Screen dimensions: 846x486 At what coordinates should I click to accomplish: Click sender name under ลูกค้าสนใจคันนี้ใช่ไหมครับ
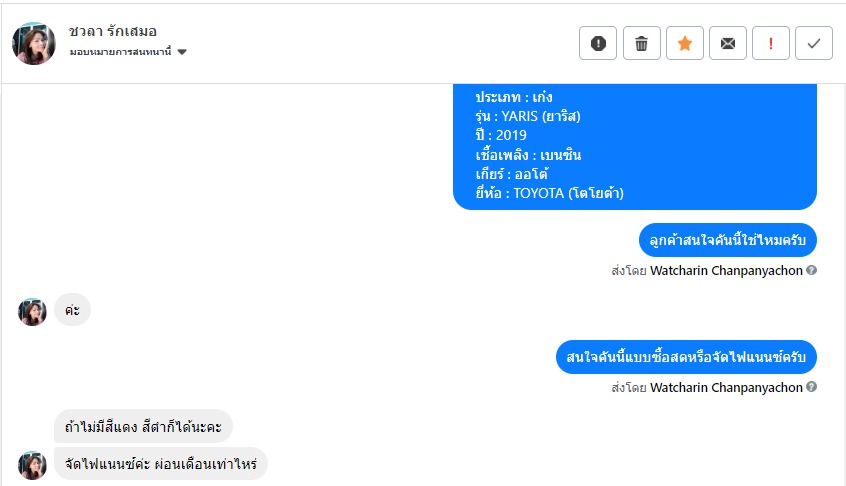click(x=726, y=270)
